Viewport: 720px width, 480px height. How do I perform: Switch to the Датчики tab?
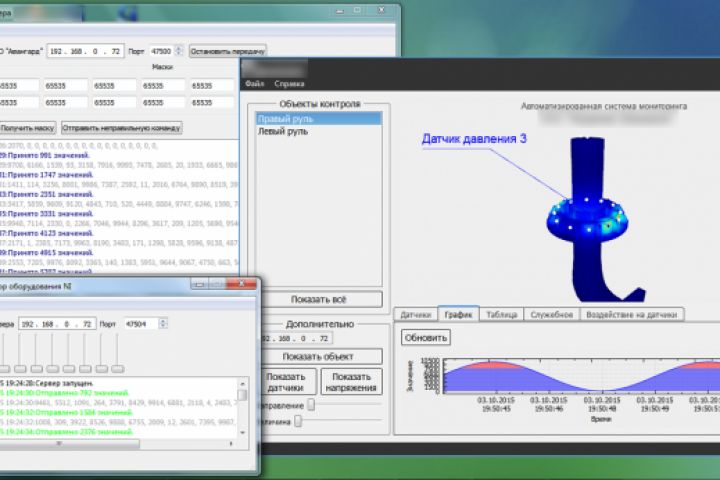point(416,315)
